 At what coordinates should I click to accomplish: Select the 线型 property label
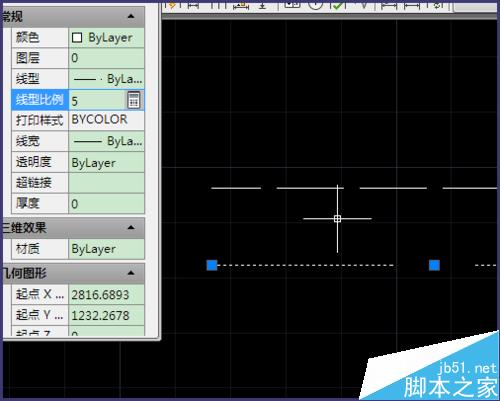[x=40, y=79]
